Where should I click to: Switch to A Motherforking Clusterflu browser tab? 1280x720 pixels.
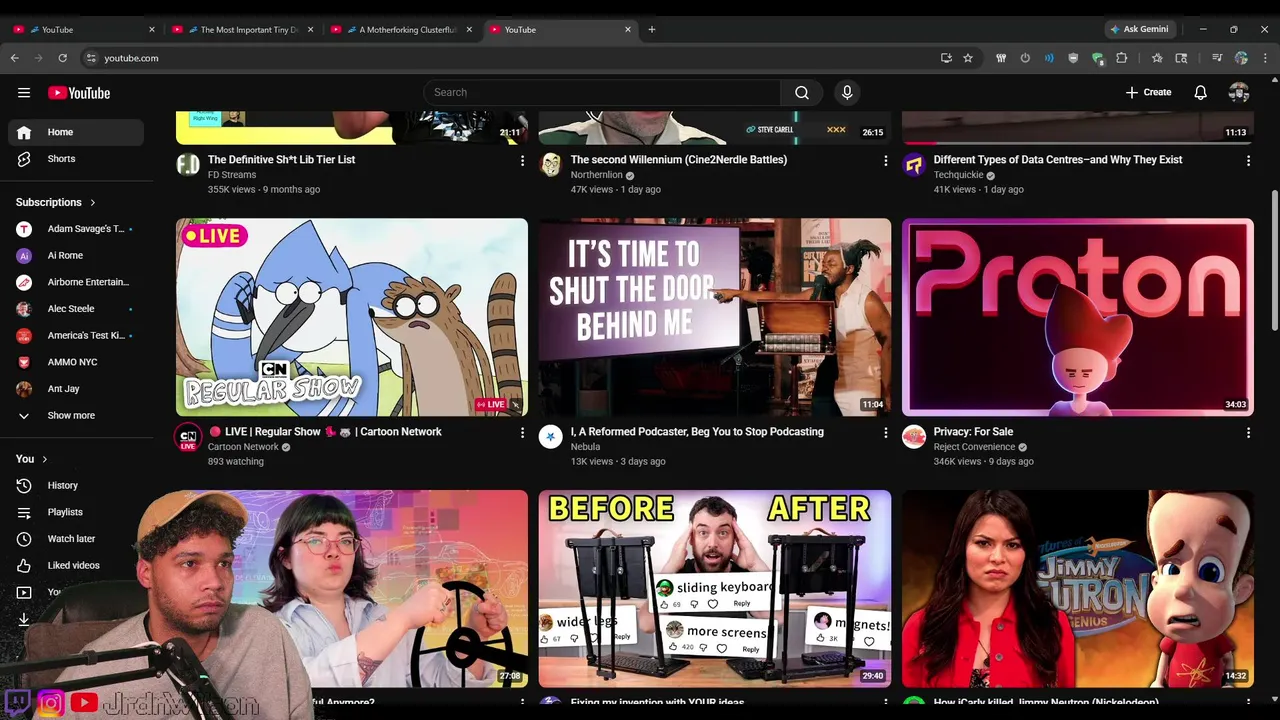(401, 30)
